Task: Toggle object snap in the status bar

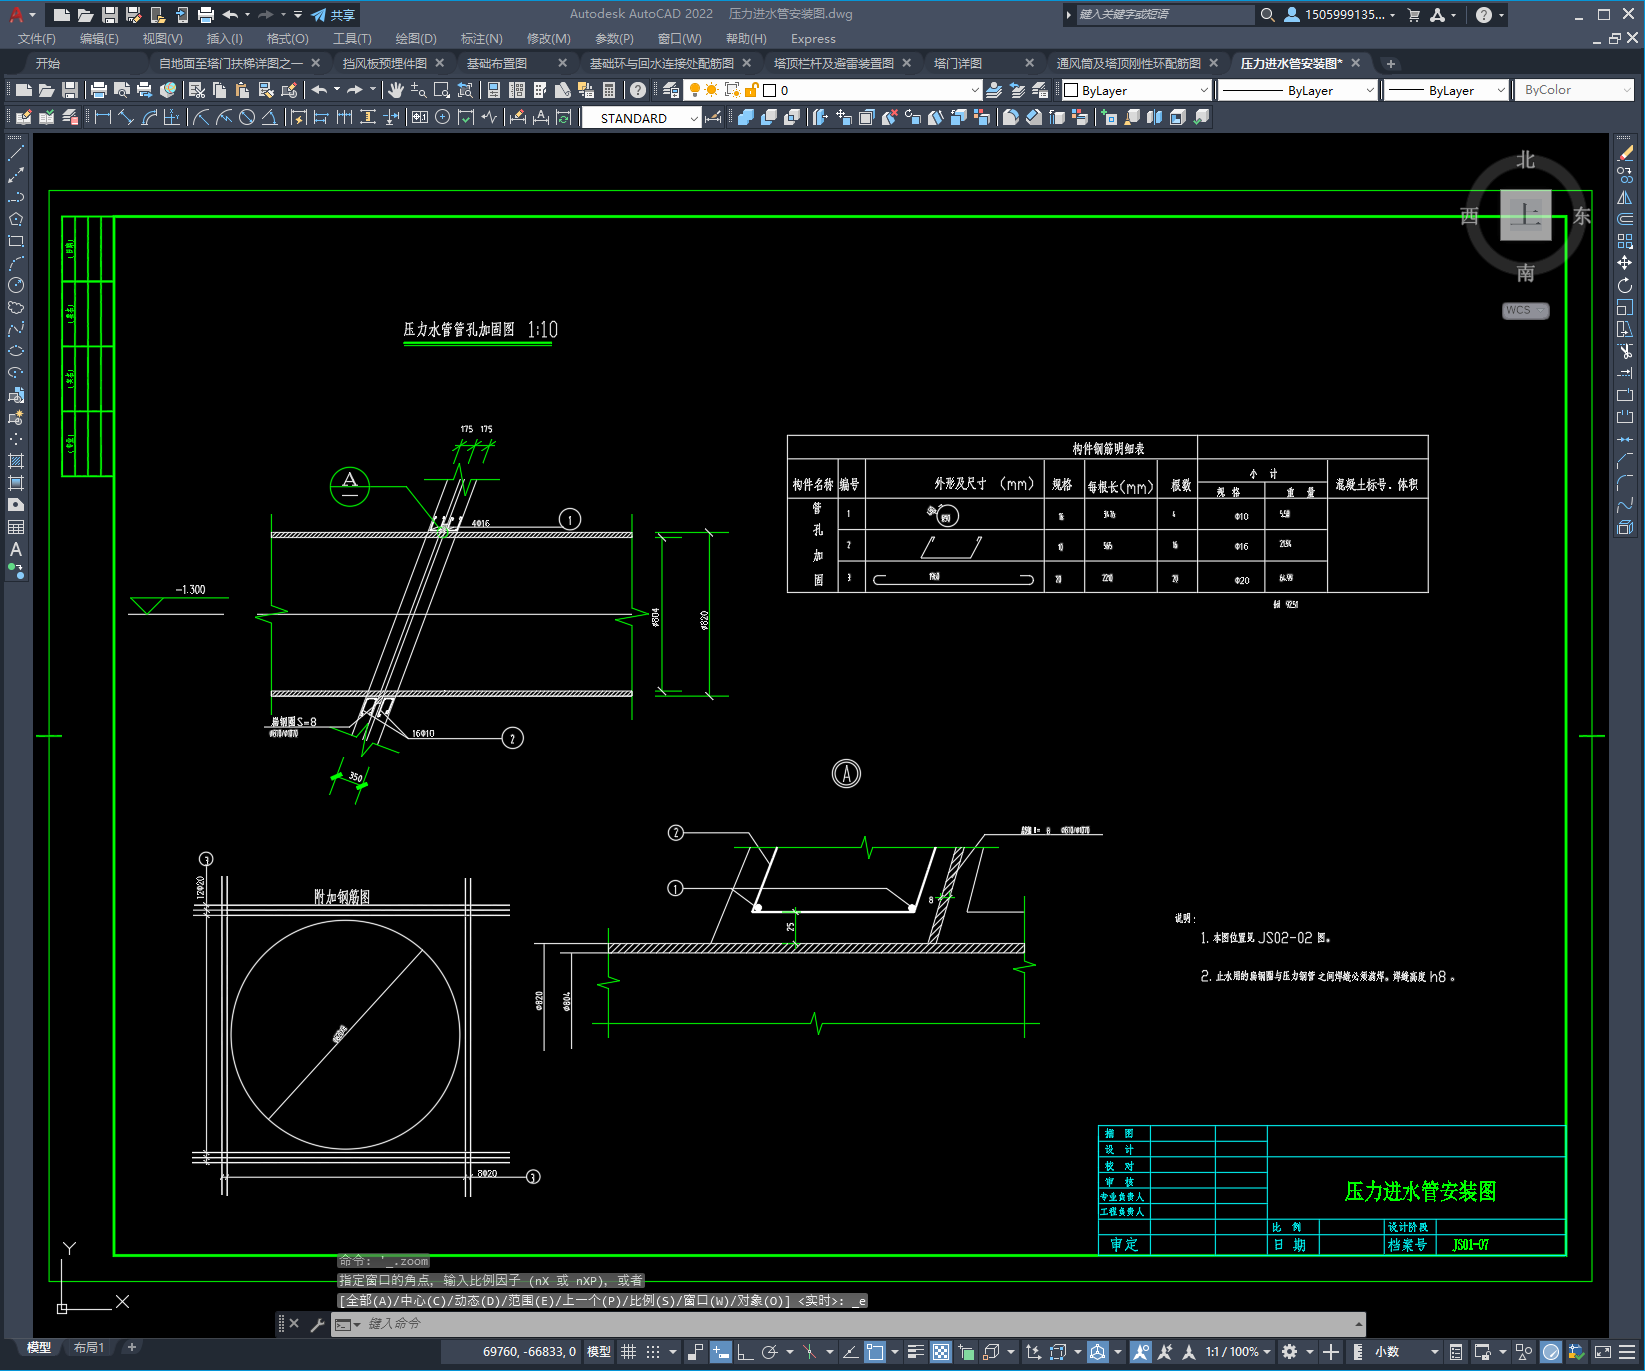Action: point(876,1352)
